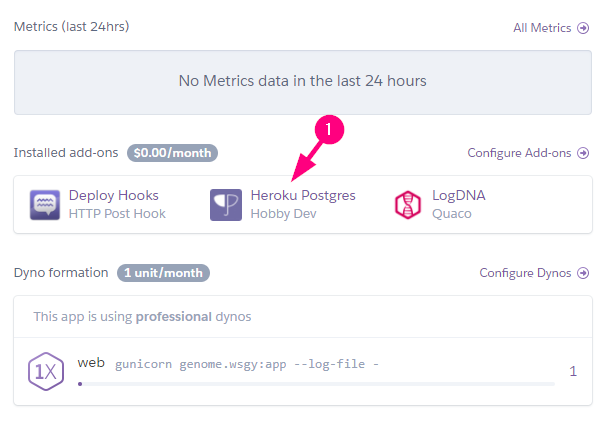Click the pink numbered annotation marker

click(x=331, y=129)
